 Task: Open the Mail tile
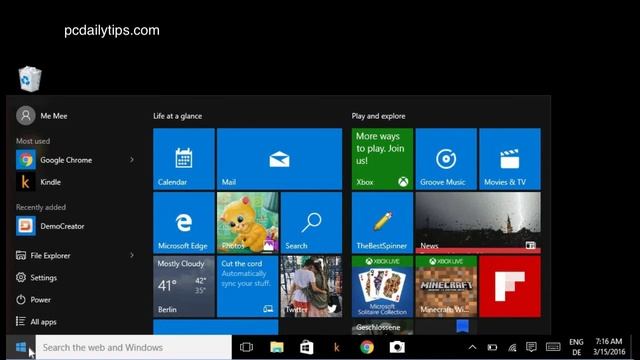pyautogui.click(x=280, y=159)
